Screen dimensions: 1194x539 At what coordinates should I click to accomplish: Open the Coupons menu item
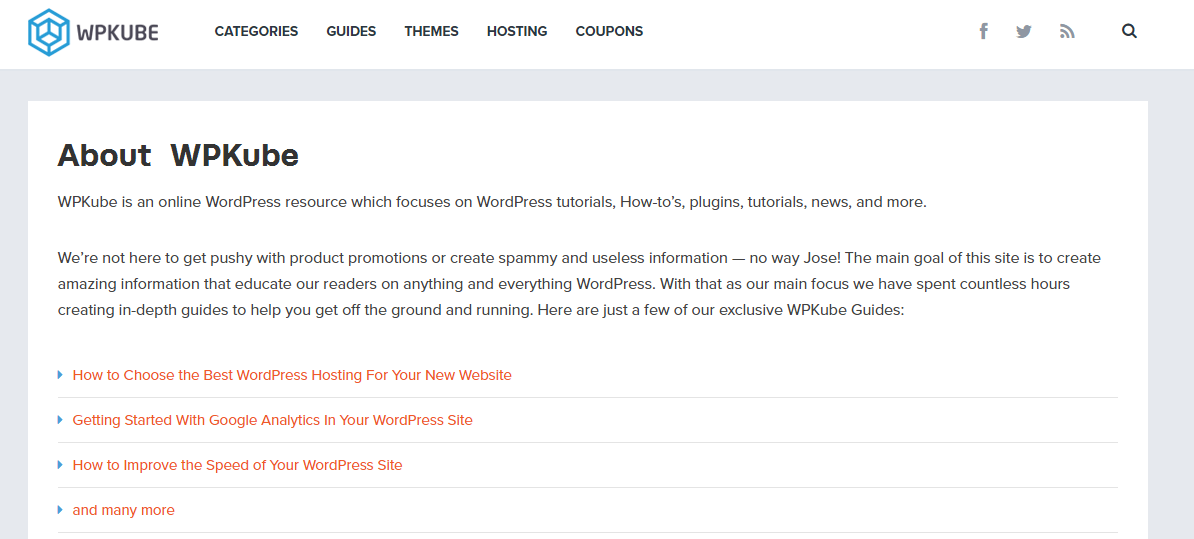pyautogui.click(x=609, y=31)
